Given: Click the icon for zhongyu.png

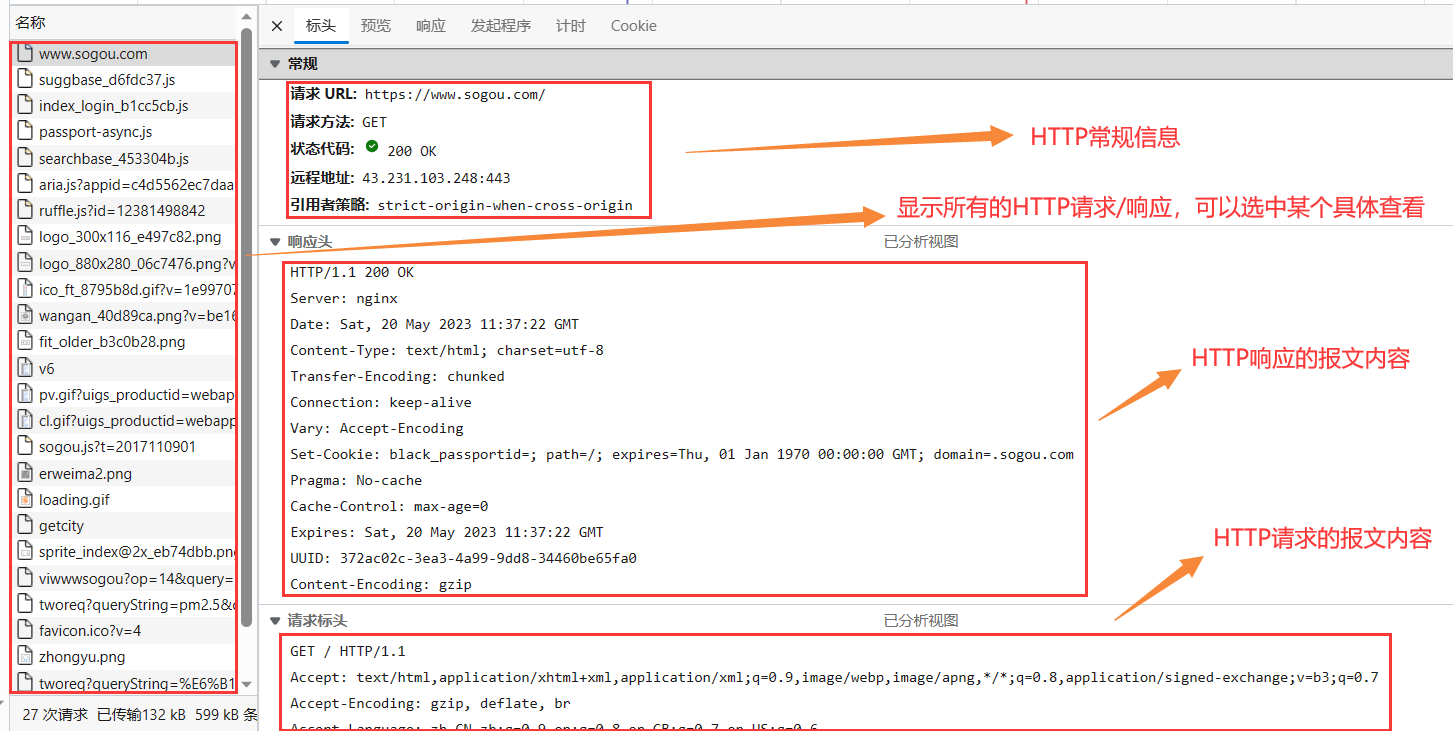Looking at the screenshot, I should pyautogui.click(x=26, y=657).
